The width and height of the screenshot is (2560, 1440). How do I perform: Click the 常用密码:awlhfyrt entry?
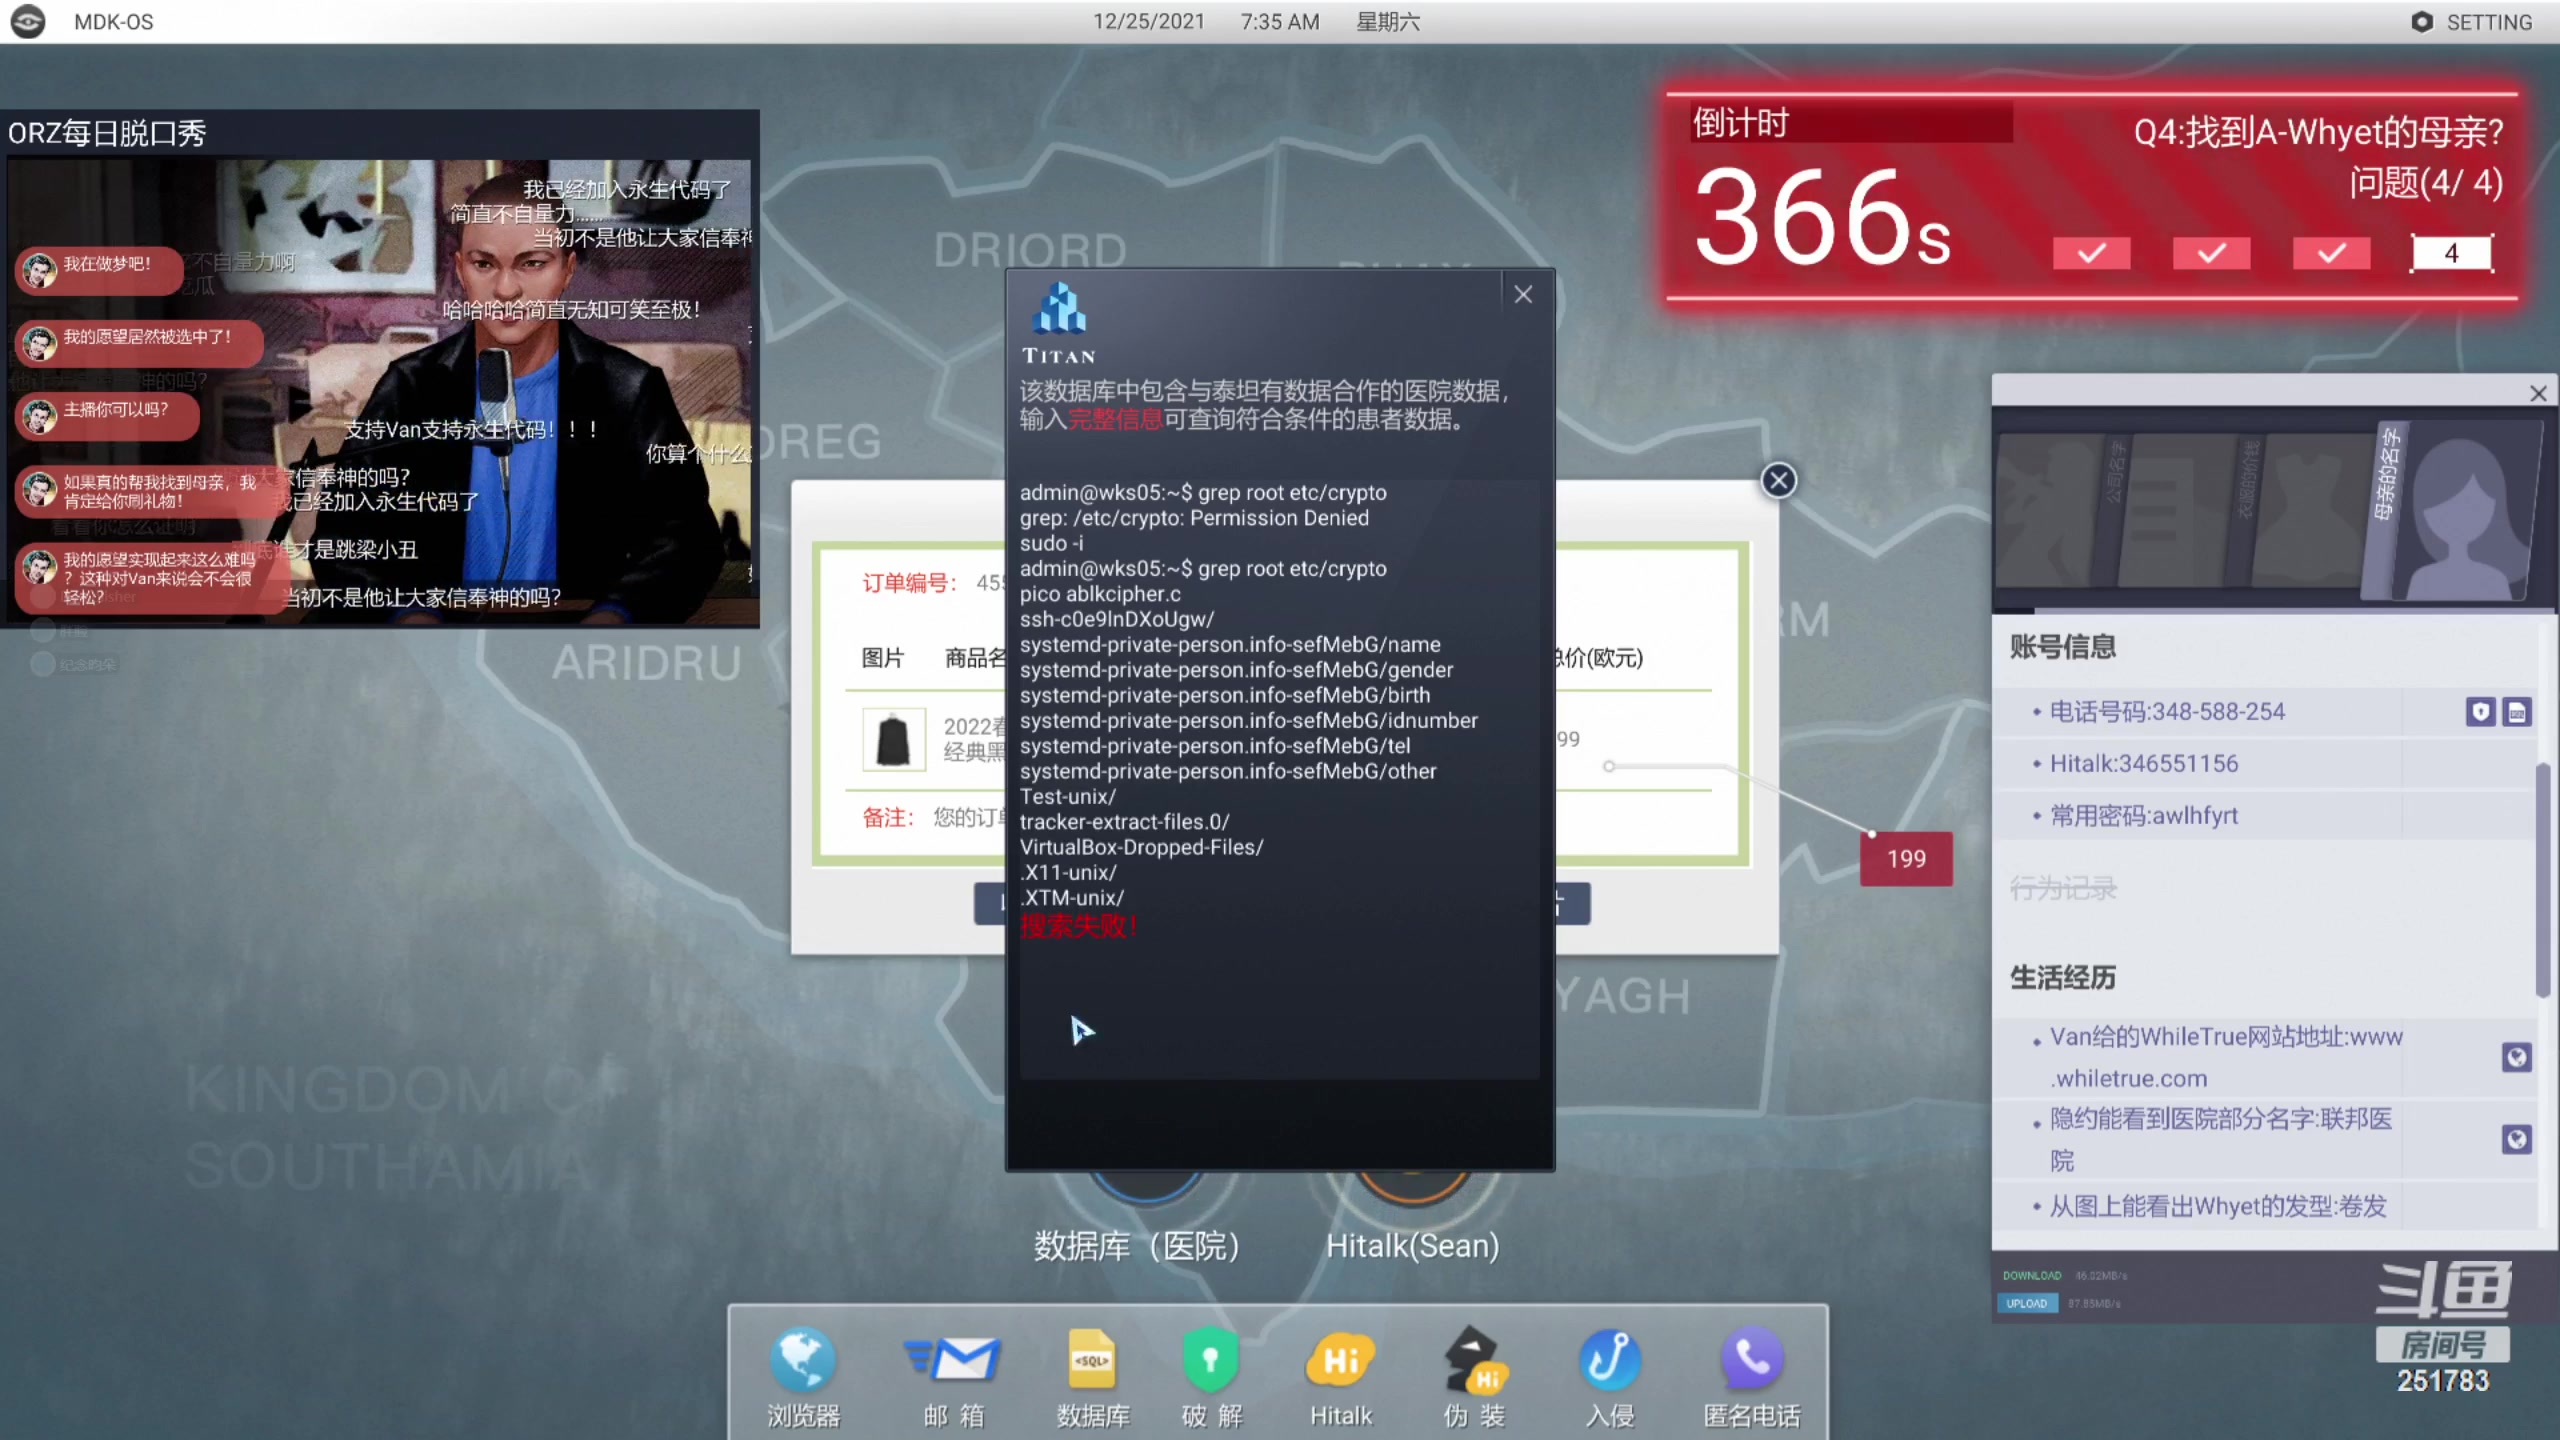coord(2143,816)
